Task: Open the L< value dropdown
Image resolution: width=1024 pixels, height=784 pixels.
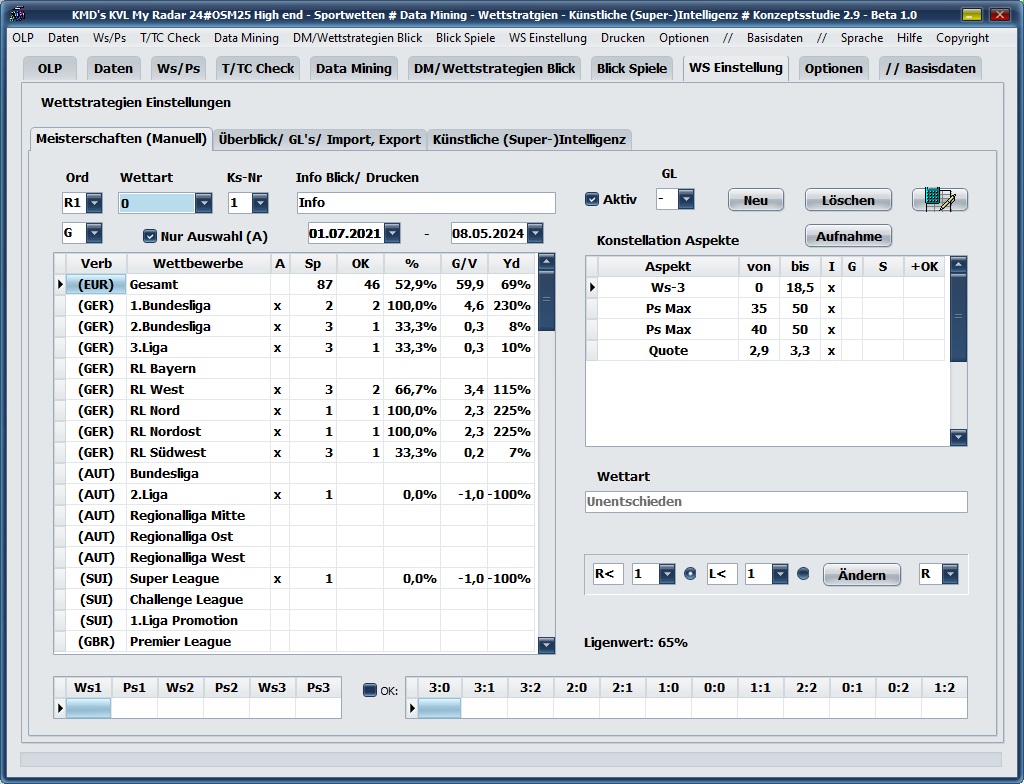Action: coord(780,574)
